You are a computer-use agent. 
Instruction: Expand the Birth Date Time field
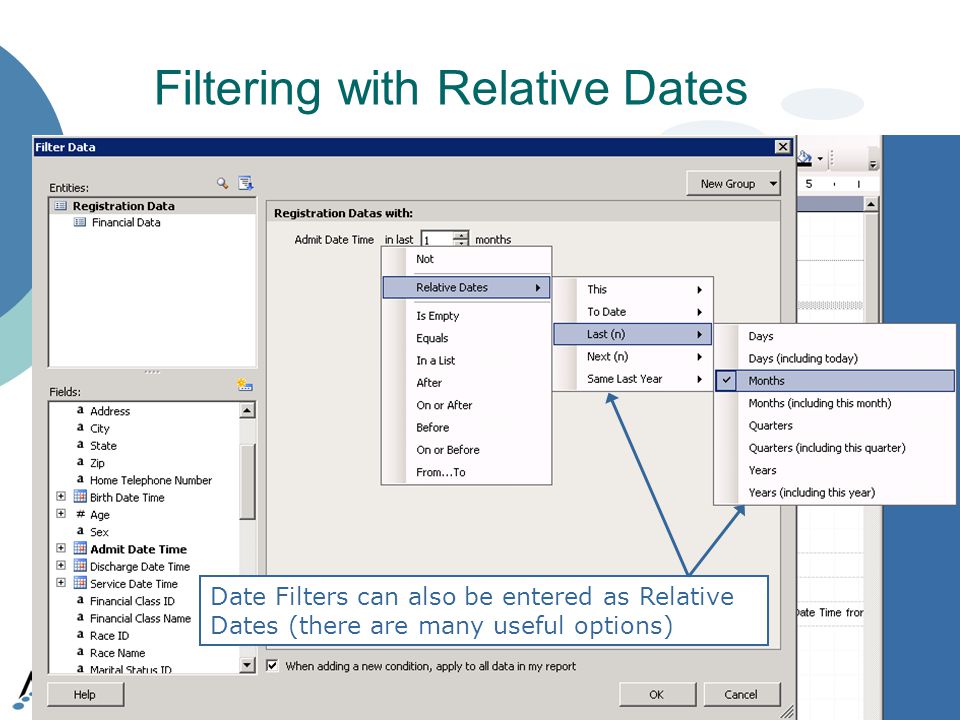pos(61,497)
